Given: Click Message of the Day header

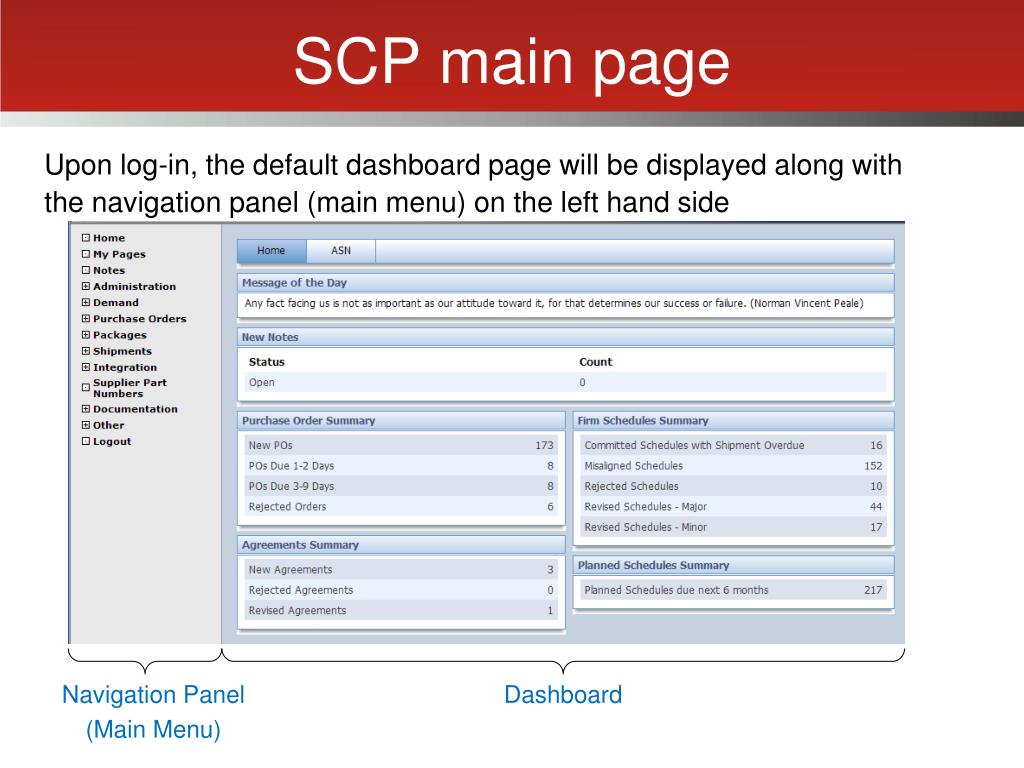Looking at the screenshot, I should tap(565, 283).
